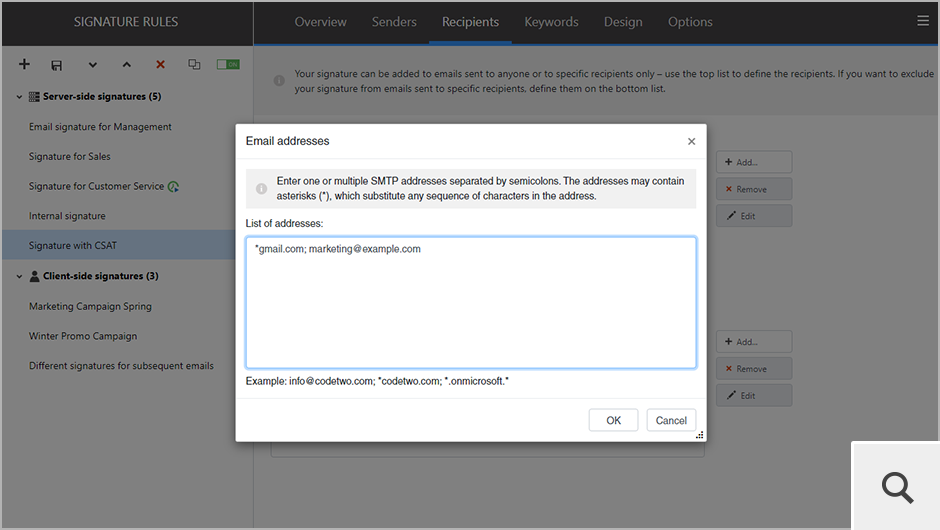Viewport: 940px width, 530px height.
Task: Toggle the rule ON/OFF switch
Action: pos(228,65)
